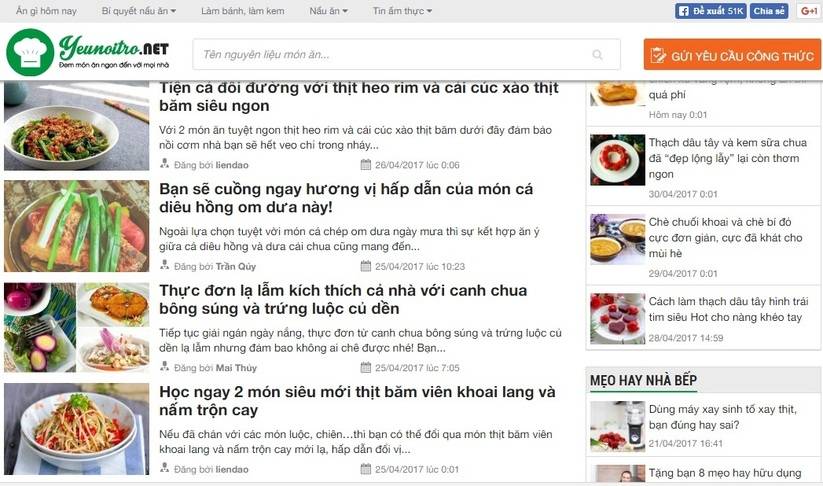This screenshot has width=823, height=486.
Task: Click the sidebar date 21/04/2017 16:41
Action: [685, 443]
